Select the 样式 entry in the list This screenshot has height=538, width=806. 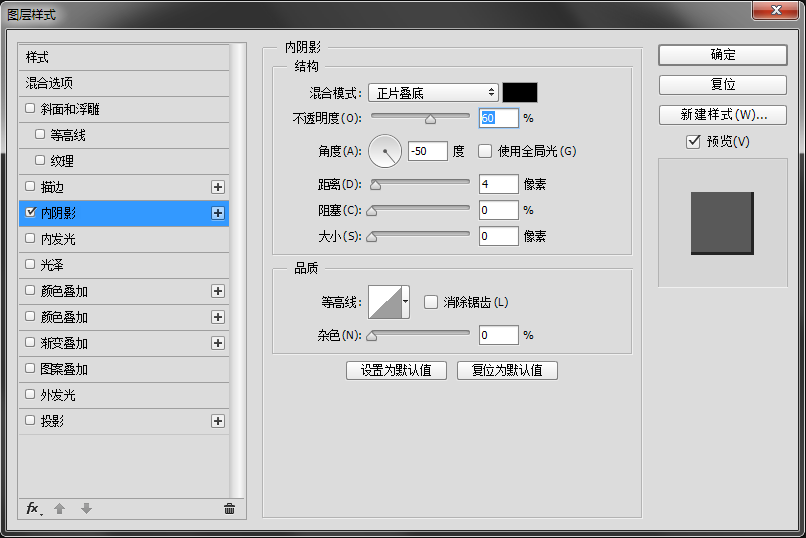(x=124, y=57)
